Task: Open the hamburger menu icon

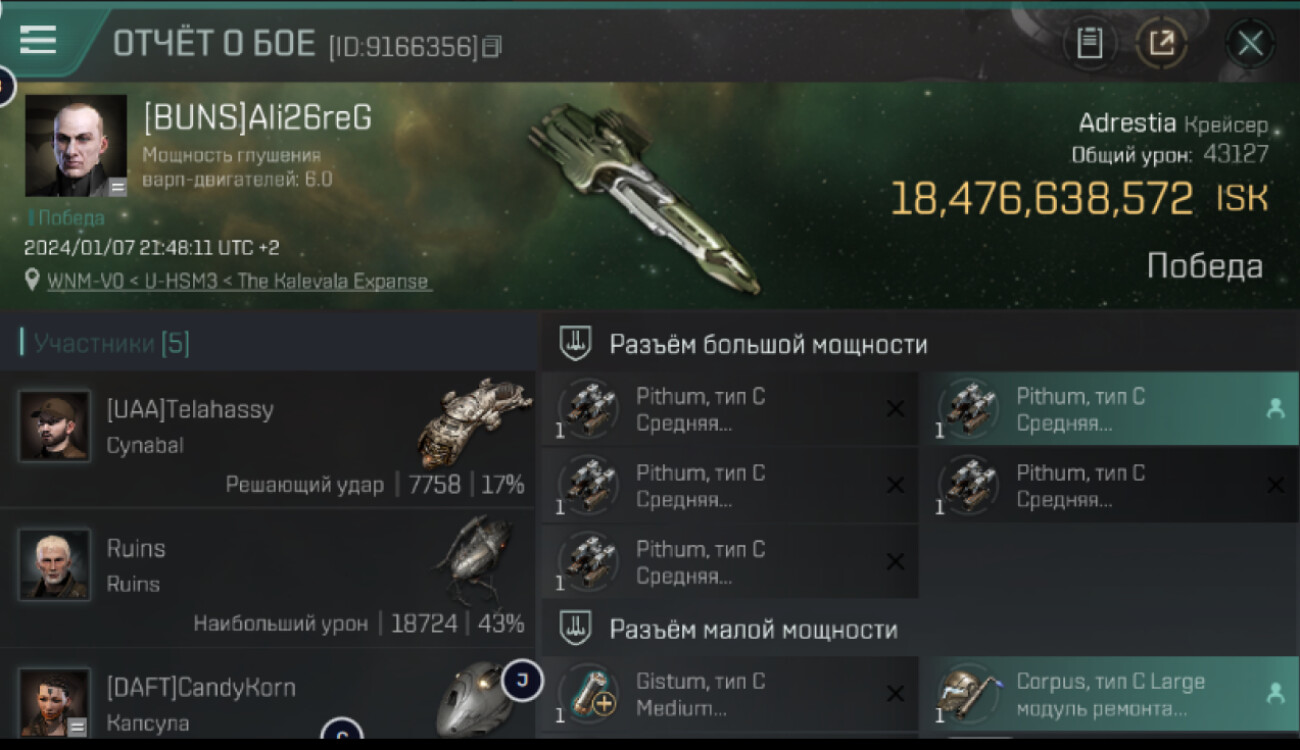Action: (38, 40)
